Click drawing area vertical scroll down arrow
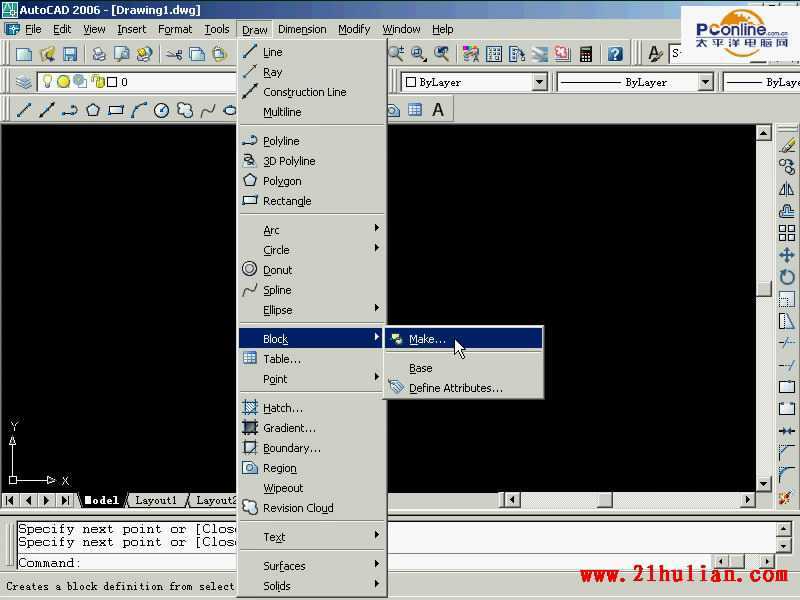The height and width of the screenshot is (600, 800). tap(763, 483)
